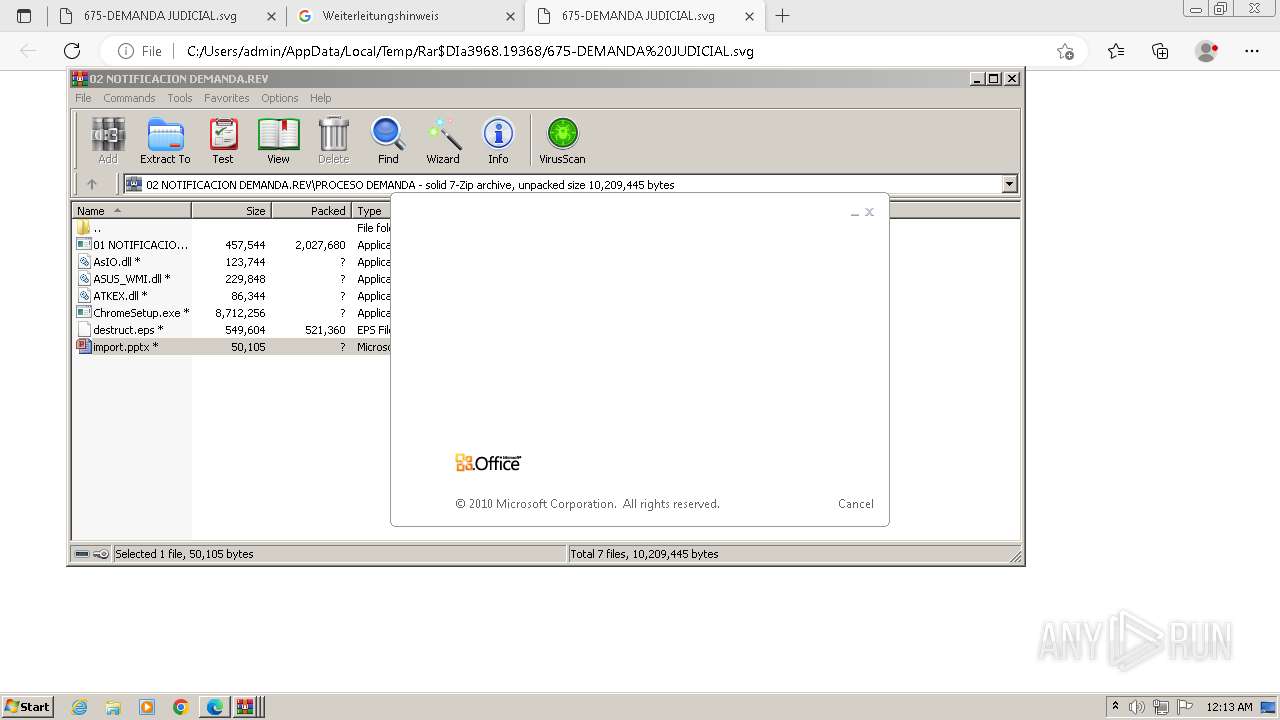
Task: Launch Internet Explorer from taskbar
Action: tap(79, 707)
